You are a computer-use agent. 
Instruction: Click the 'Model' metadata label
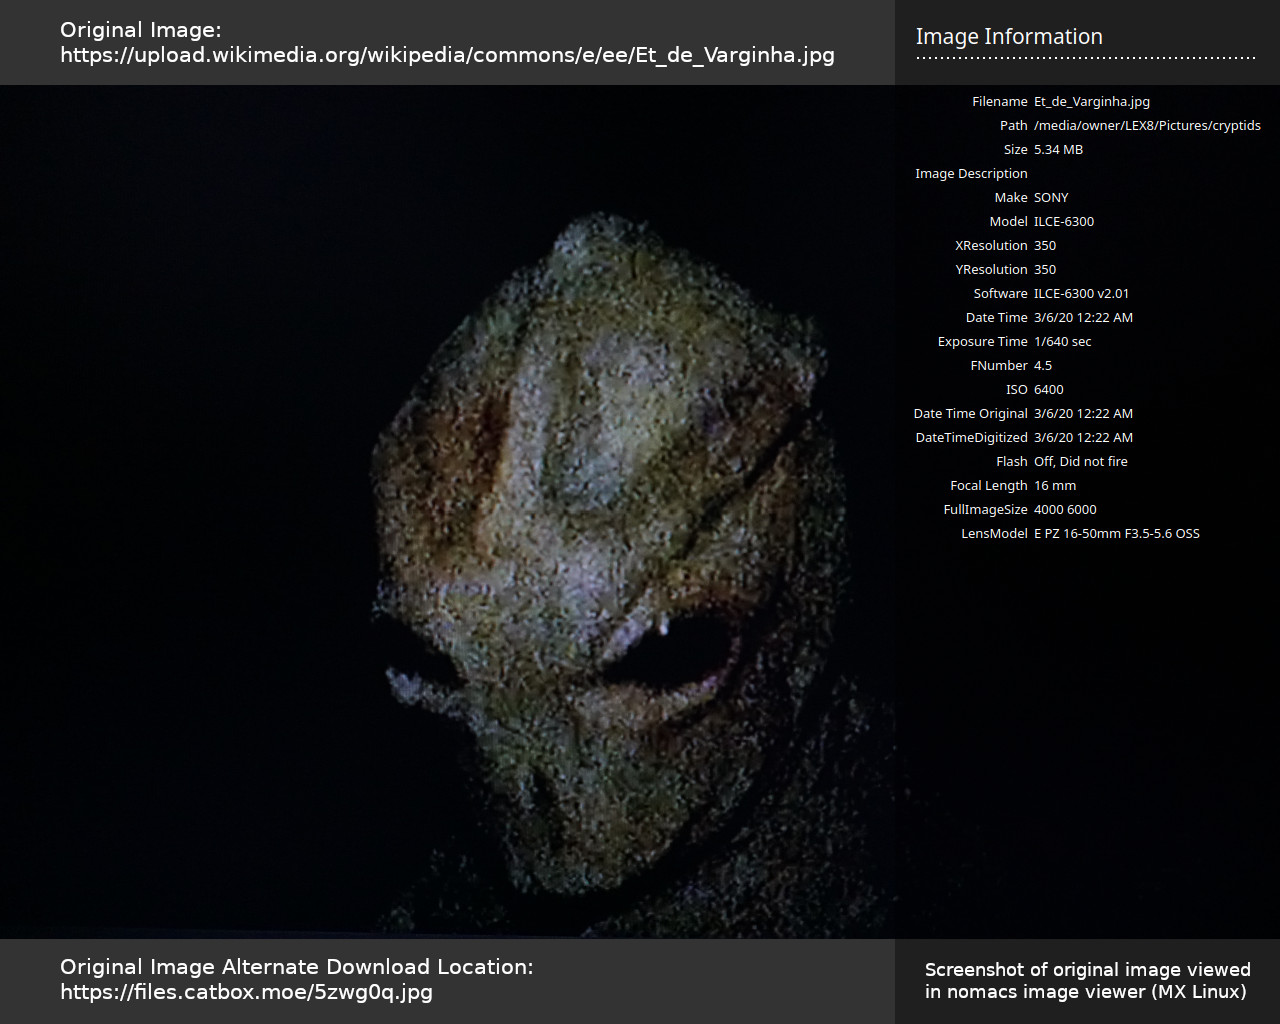[x=1009, y=222]
